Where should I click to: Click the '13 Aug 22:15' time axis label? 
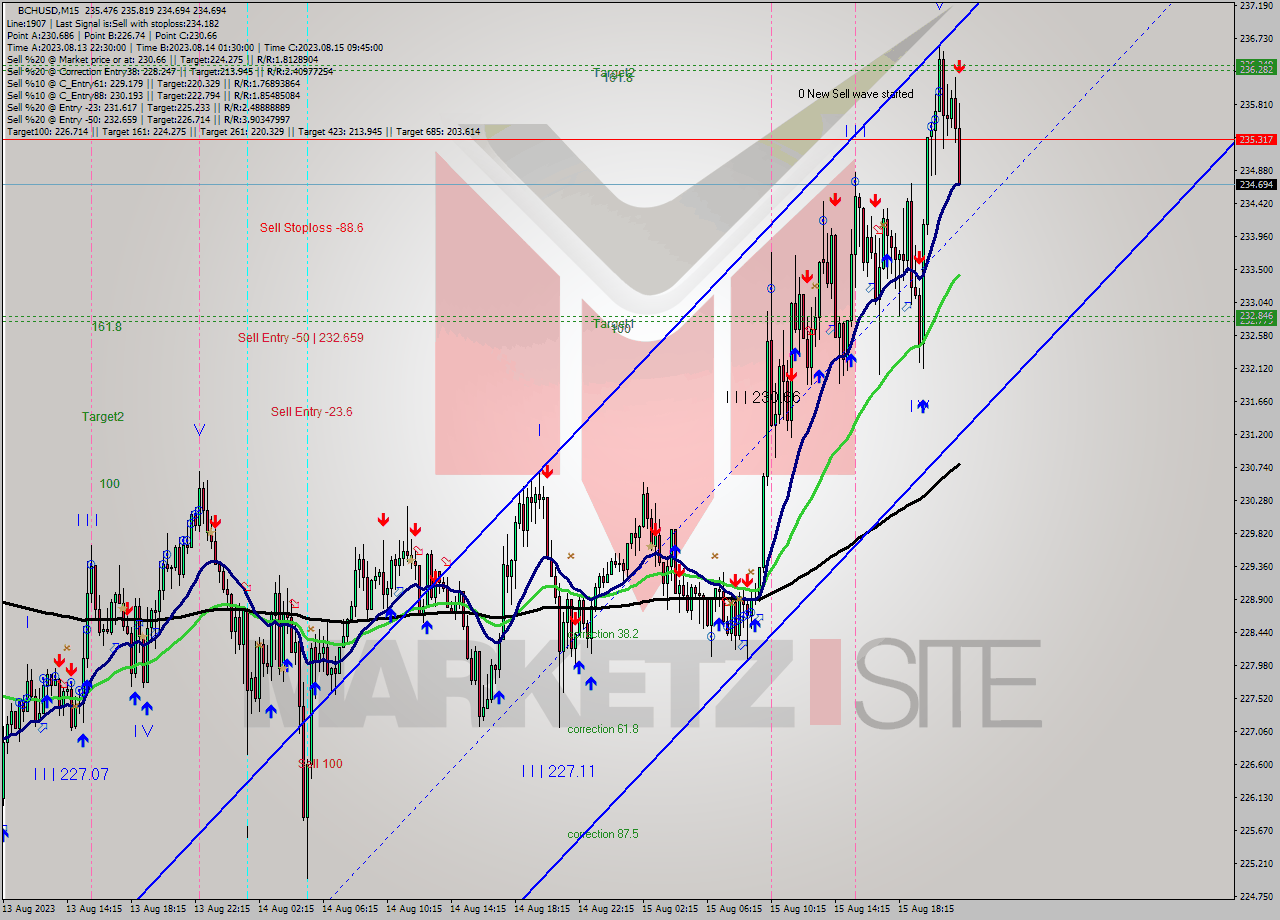(x=222, y=909)
